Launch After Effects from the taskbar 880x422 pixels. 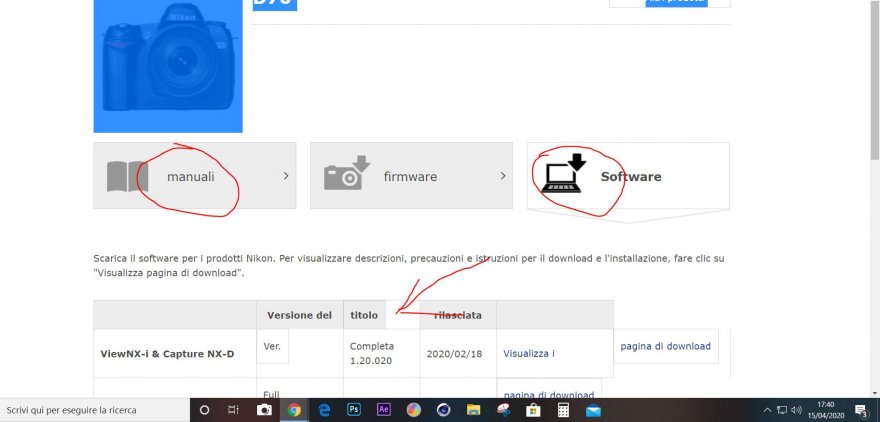(383, 410)
